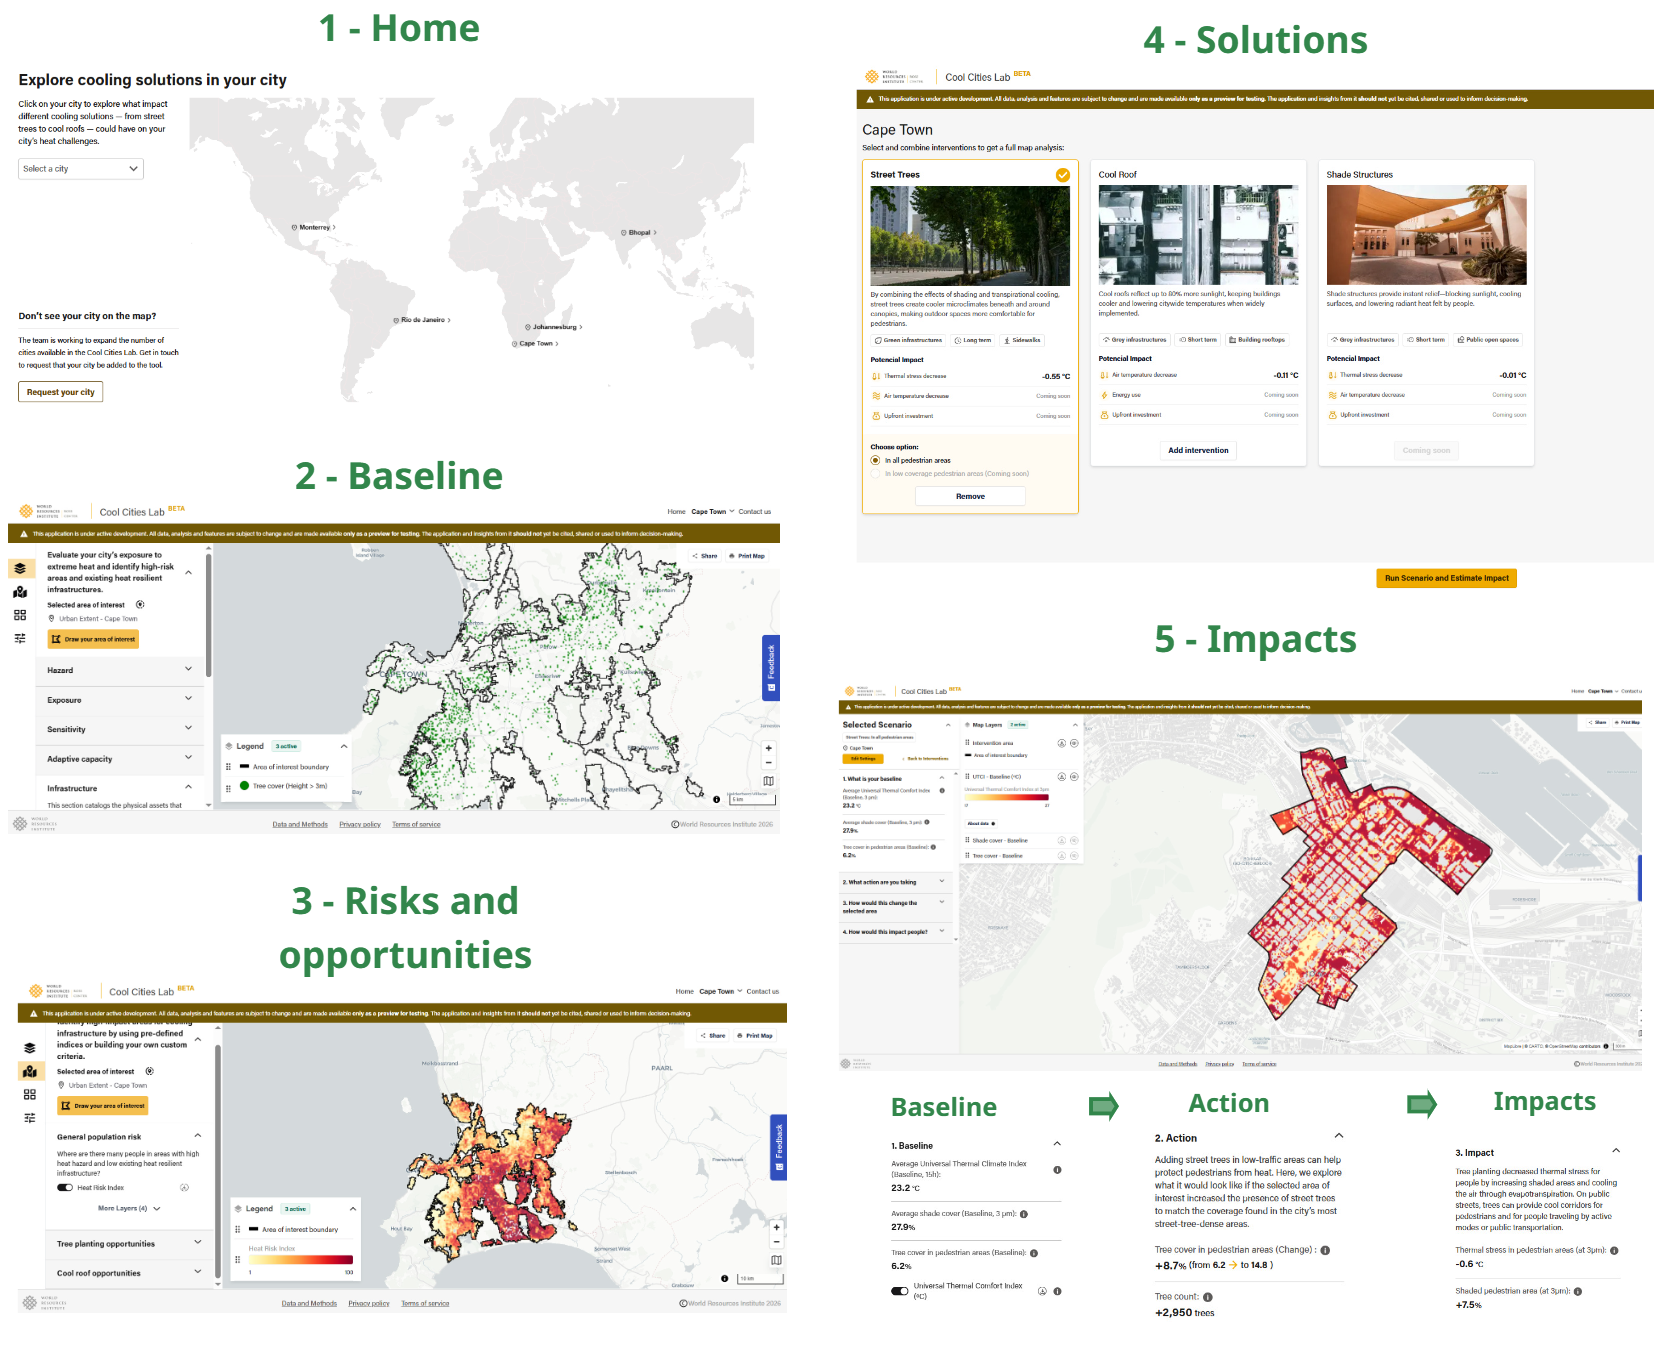Zoom in on the Risks screen map
Image resolution: width=1655 pixels, height=1359 pixels.
tap(776, 1226)
